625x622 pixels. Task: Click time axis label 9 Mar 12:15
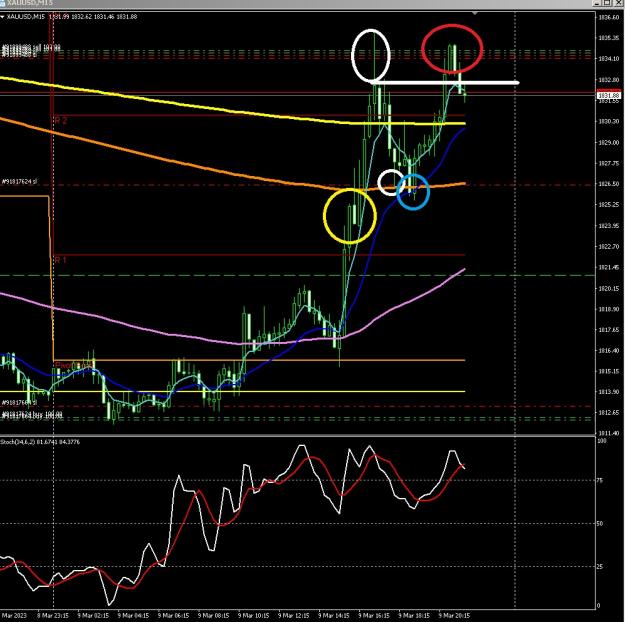pyautogui.click(x=294, y=616)
